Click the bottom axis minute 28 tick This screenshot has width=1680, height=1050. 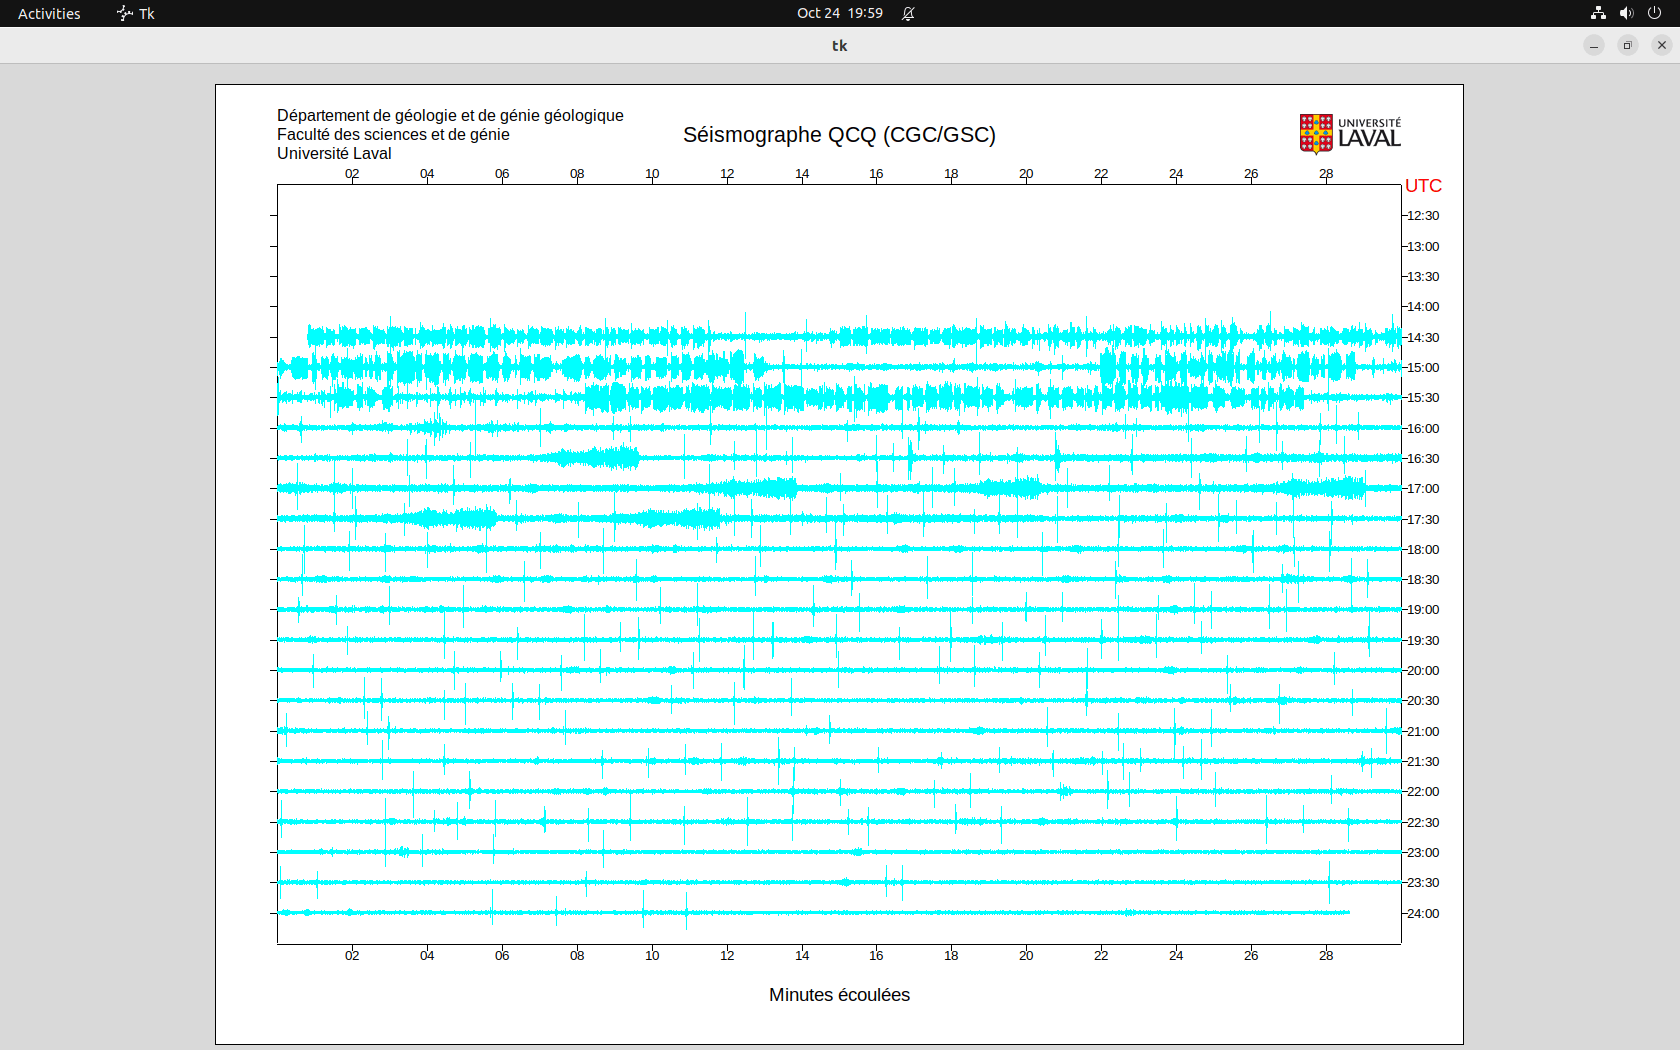[1326, 956]
